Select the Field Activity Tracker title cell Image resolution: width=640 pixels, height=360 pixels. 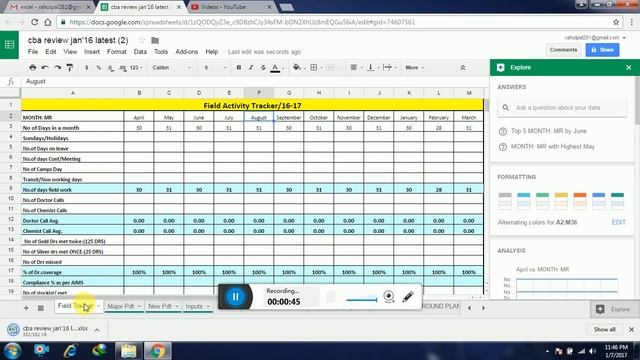point(252,105)
